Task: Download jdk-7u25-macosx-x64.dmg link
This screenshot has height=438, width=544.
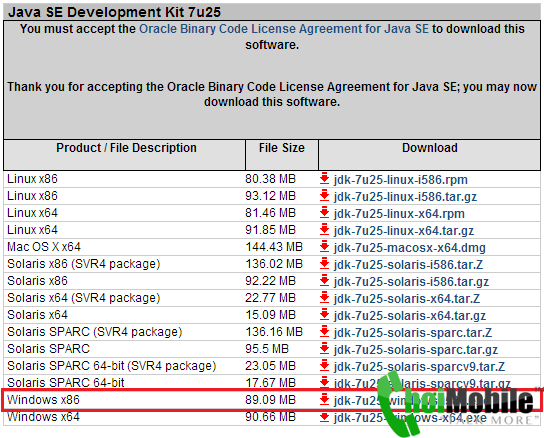Action: click(x=410, y=248)
